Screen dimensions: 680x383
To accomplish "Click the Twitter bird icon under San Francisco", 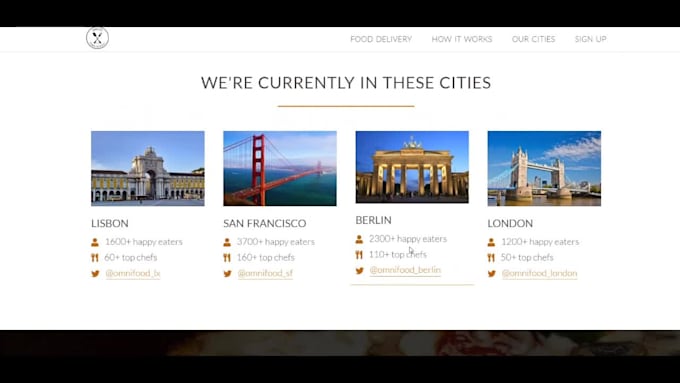I will click(x=227, y=274).
